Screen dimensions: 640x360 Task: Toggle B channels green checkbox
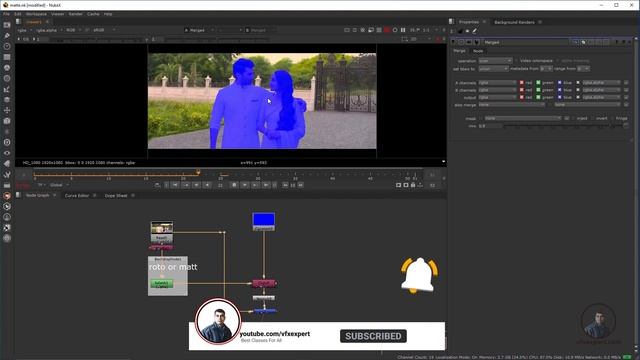tap(538, 90)
